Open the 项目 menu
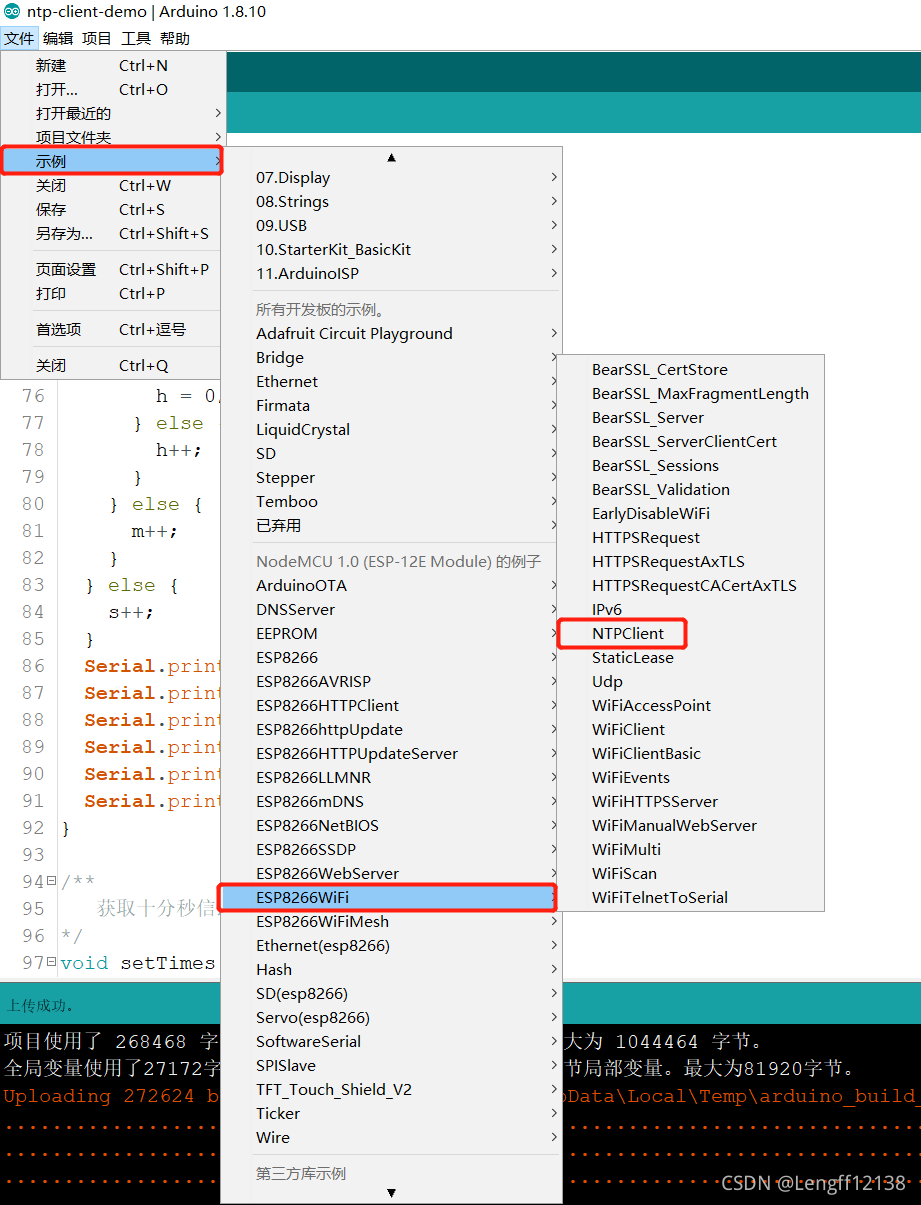Screen dimensions: 921x1205 97,38
